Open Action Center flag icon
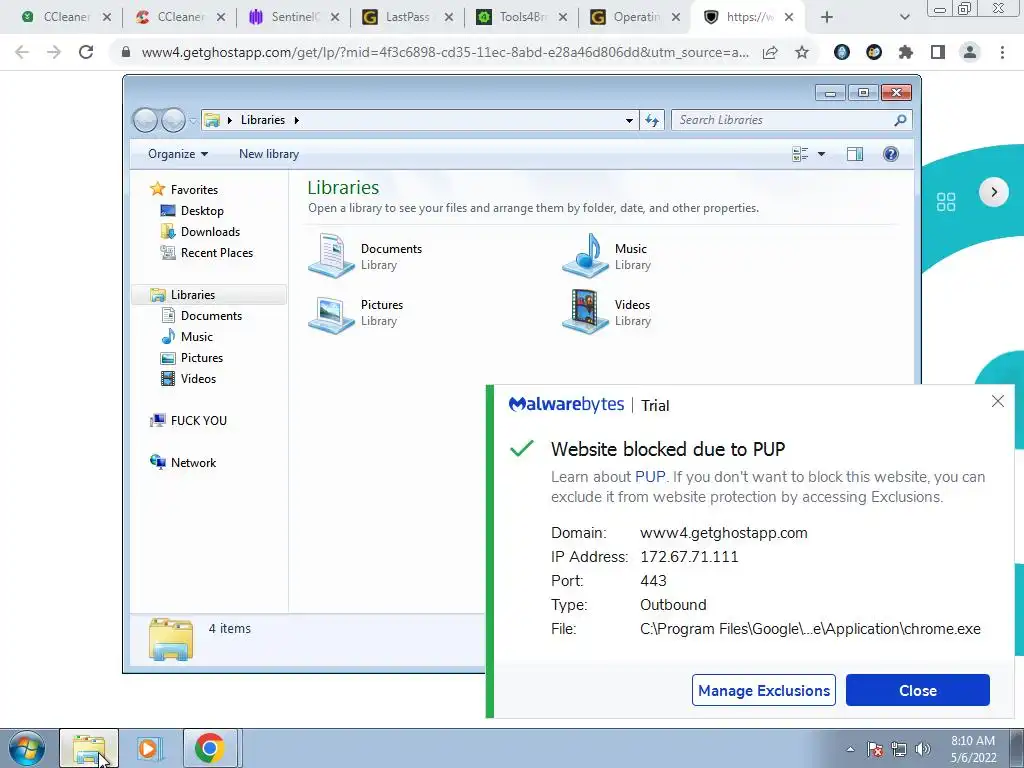Screen dimensions: 1024x768 875,749
